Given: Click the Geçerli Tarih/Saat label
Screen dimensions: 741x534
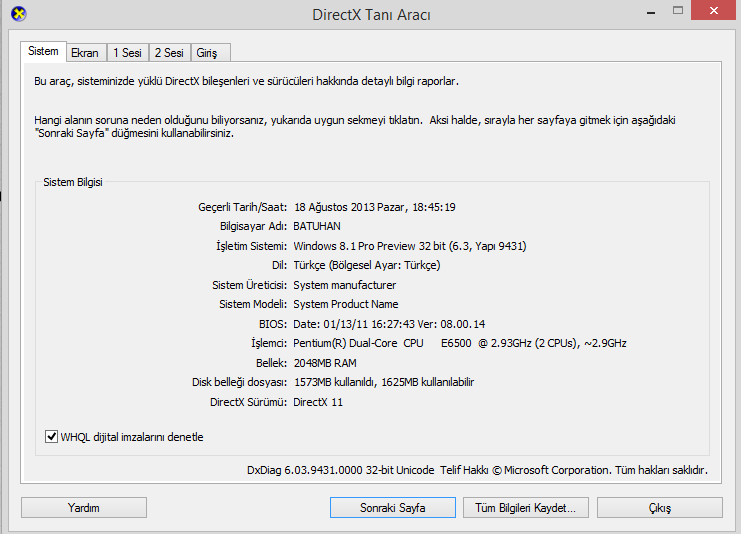Looking at the screenshot, I should coord(242,207).
